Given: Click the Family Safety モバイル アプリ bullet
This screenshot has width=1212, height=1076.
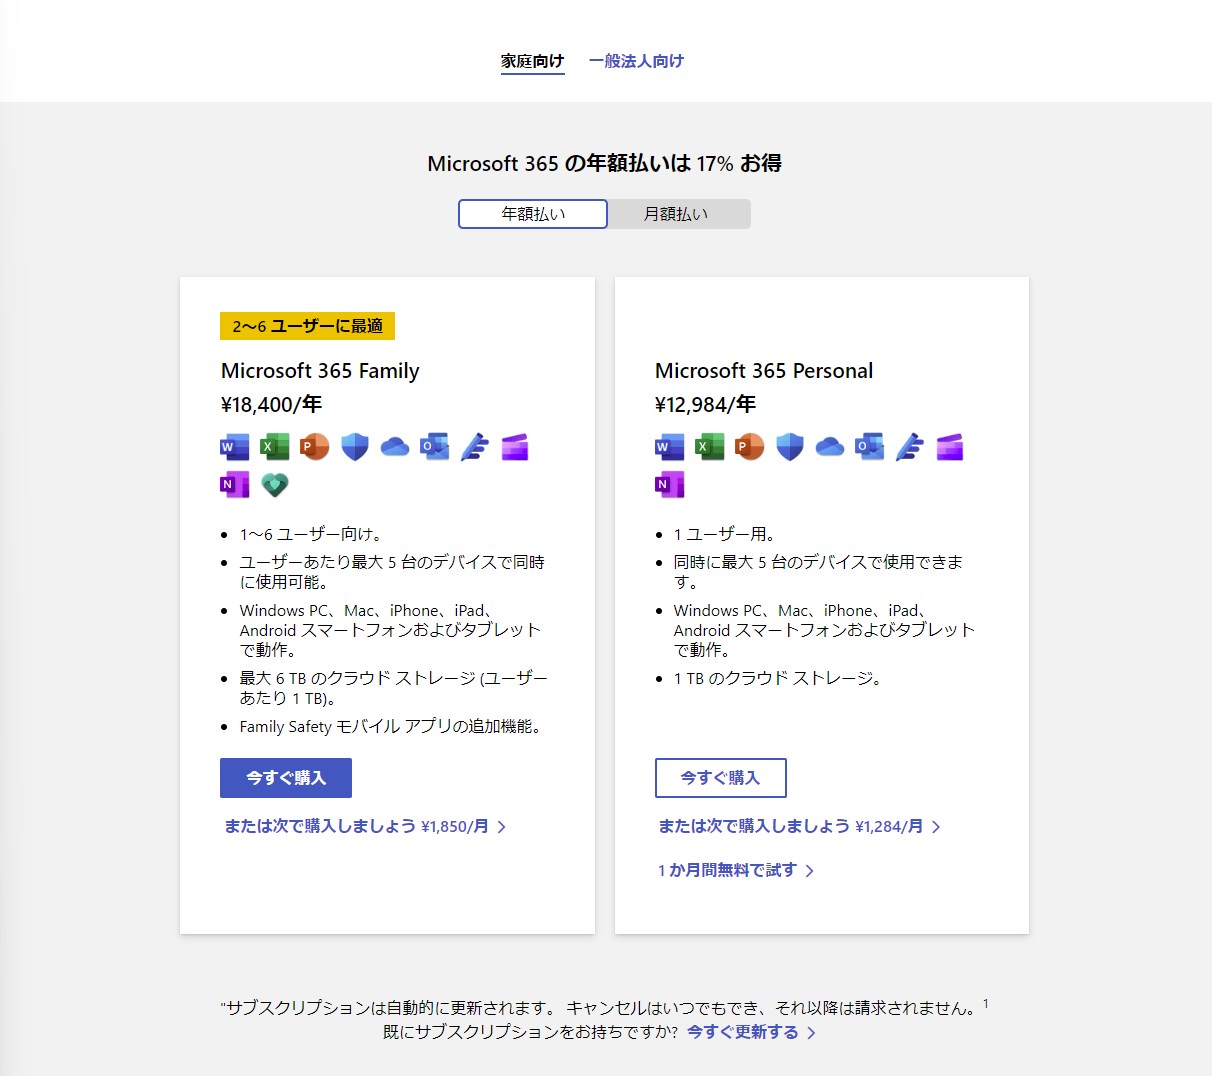Looking at the screenshot, I should [394, 727].
